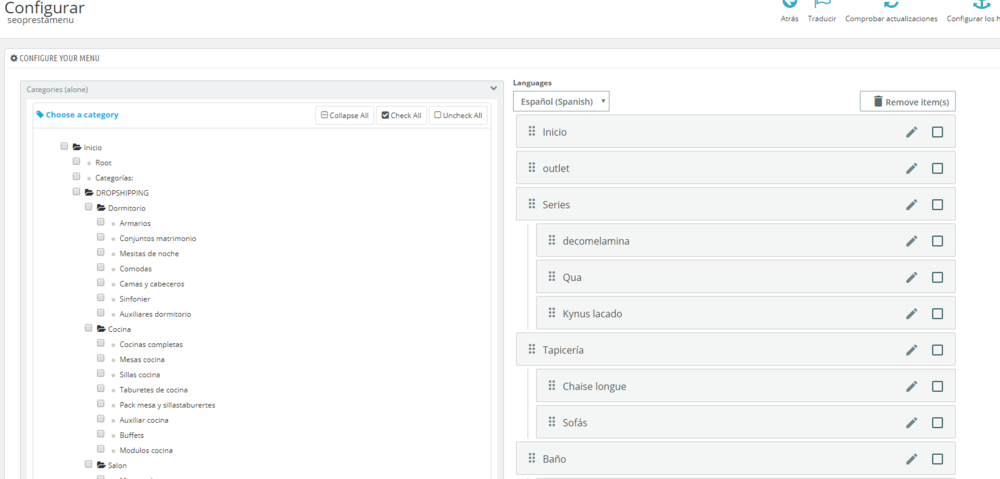1000x479 pixels.
Task: Click the Traducir flag icon
Action: coord(822,4)
